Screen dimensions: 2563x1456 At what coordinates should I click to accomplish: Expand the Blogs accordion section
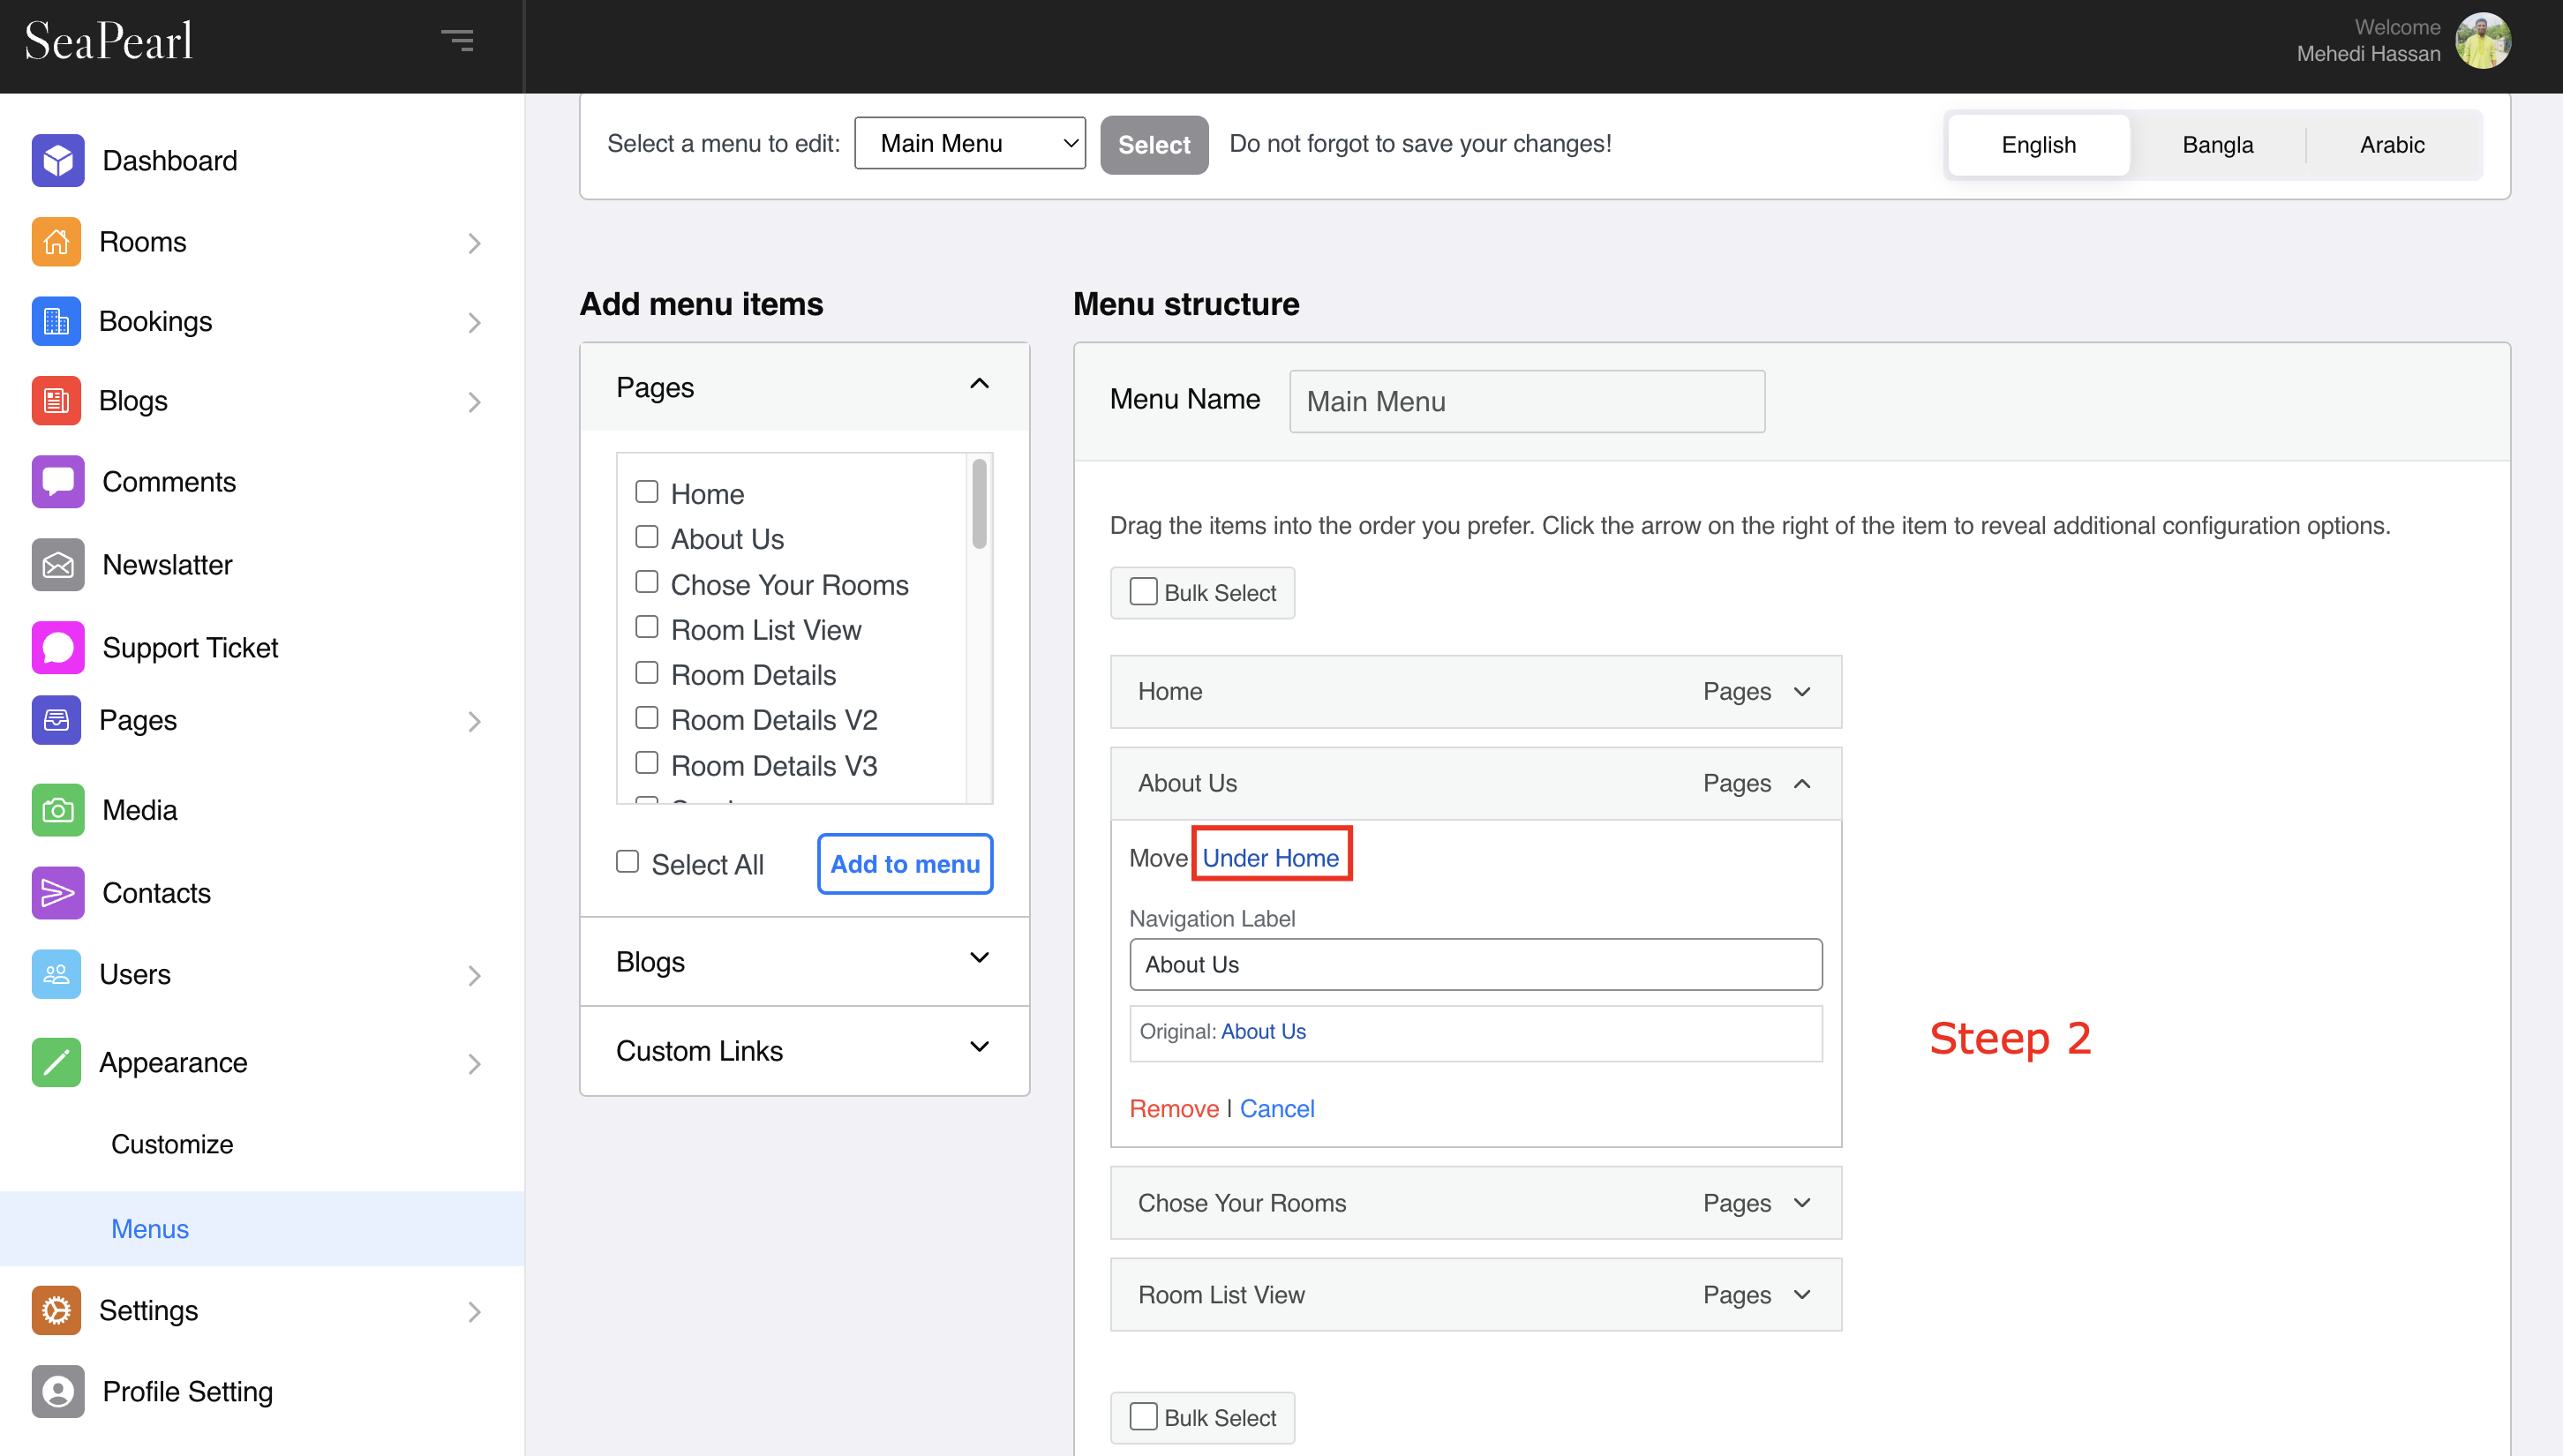[x=804, y=961]
